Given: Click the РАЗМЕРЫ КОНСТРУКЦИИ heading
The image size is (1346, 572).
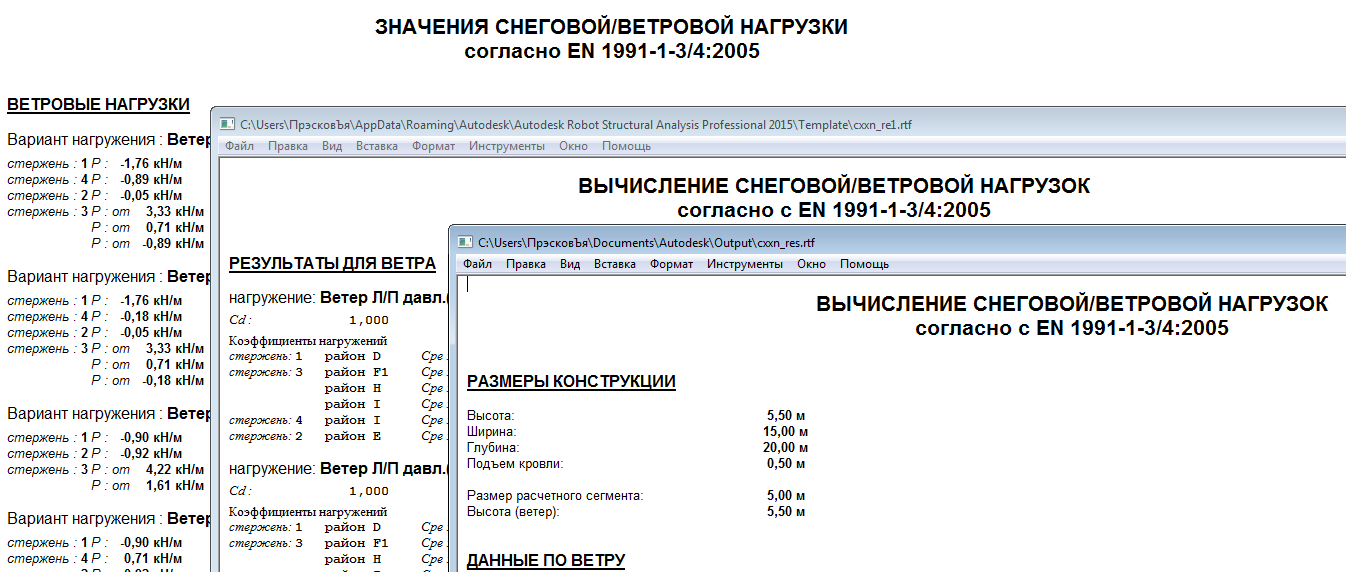Looking at the screenshot, I should point(571,381).
